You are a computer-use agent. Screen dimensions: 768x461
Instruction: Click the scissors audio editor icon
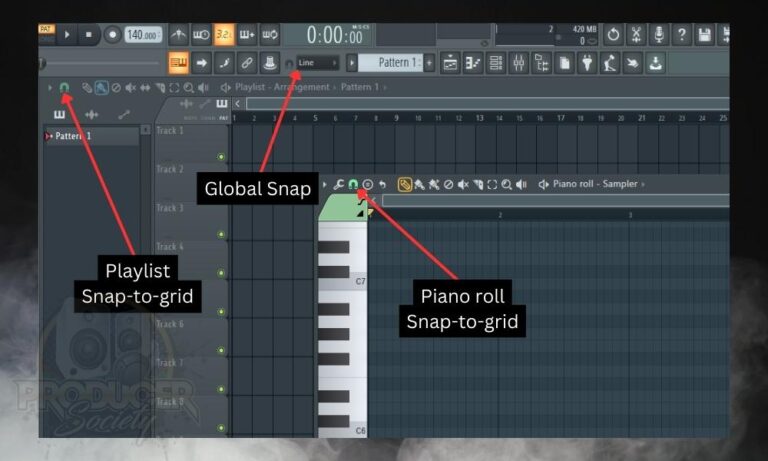[x=636, y=35]
